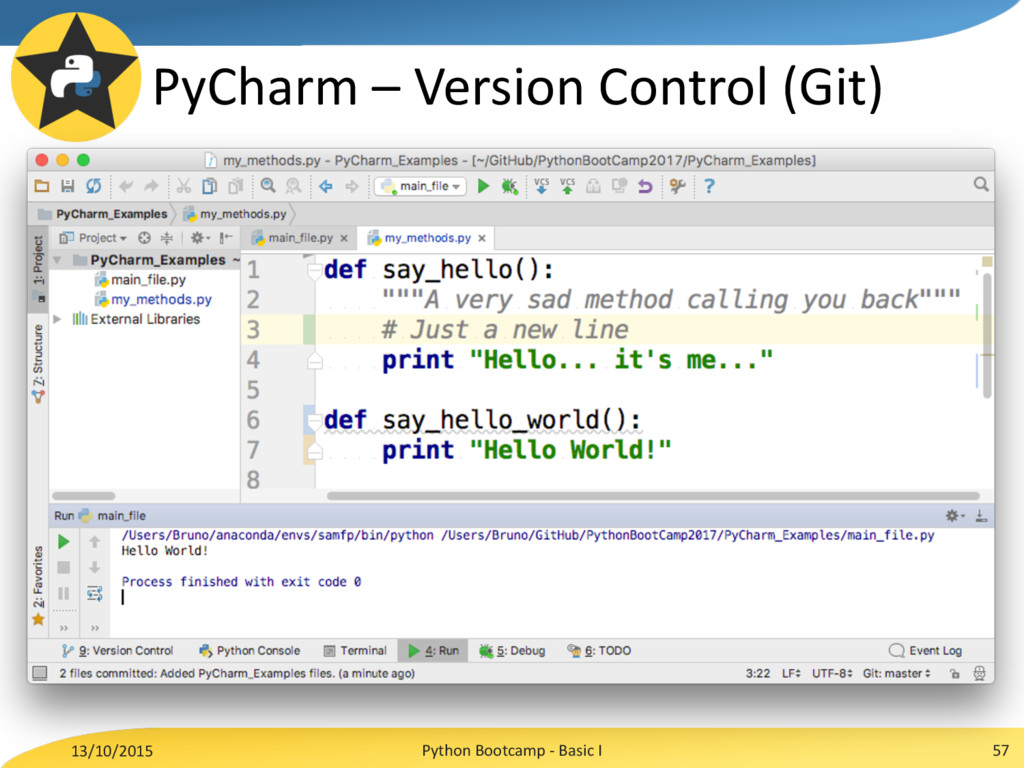1024x768 pixels.
Task: Start debugging with the toolbar bug icon
Action: pos(509,187)
